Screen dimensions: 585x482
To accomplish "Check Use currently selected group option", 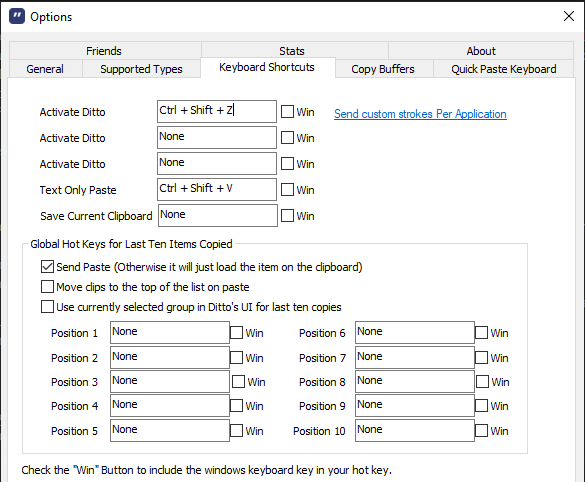I will [x=47, y=307].
